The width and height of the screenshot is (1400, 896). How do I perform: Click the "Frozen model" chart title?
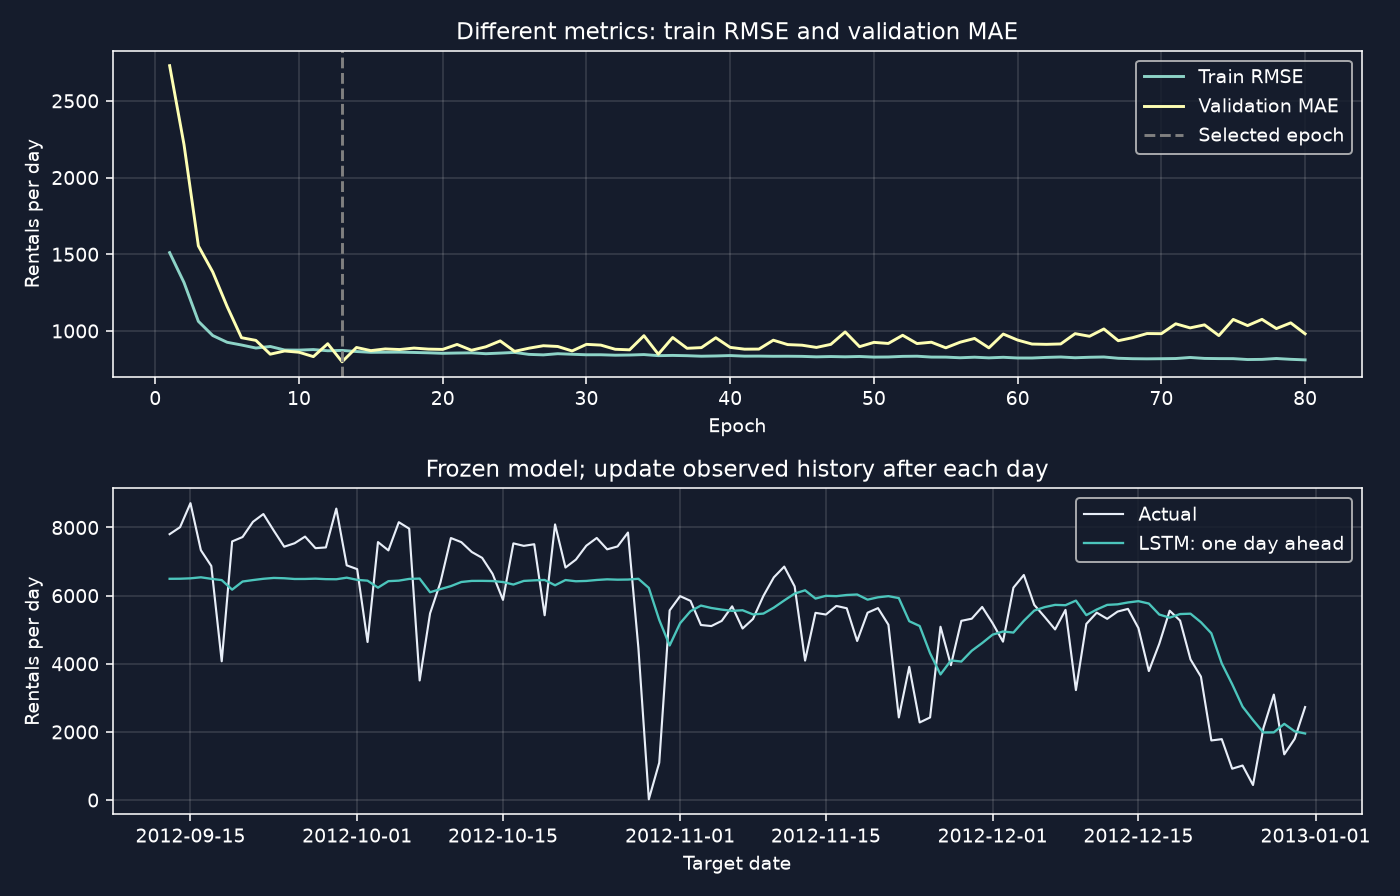coord(737,469)
